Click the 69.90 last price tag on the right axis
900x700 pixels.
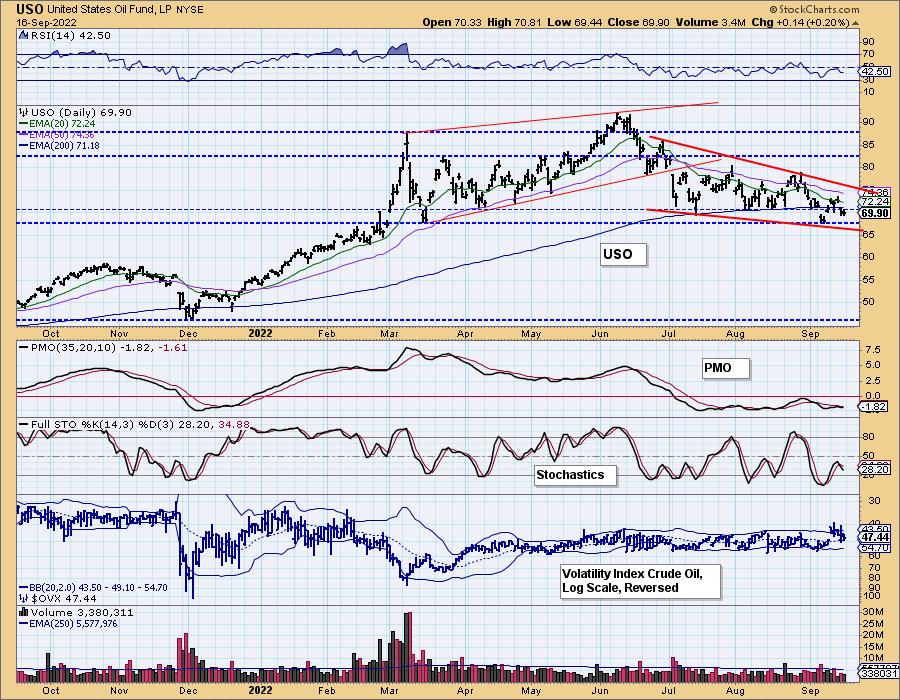876,213
